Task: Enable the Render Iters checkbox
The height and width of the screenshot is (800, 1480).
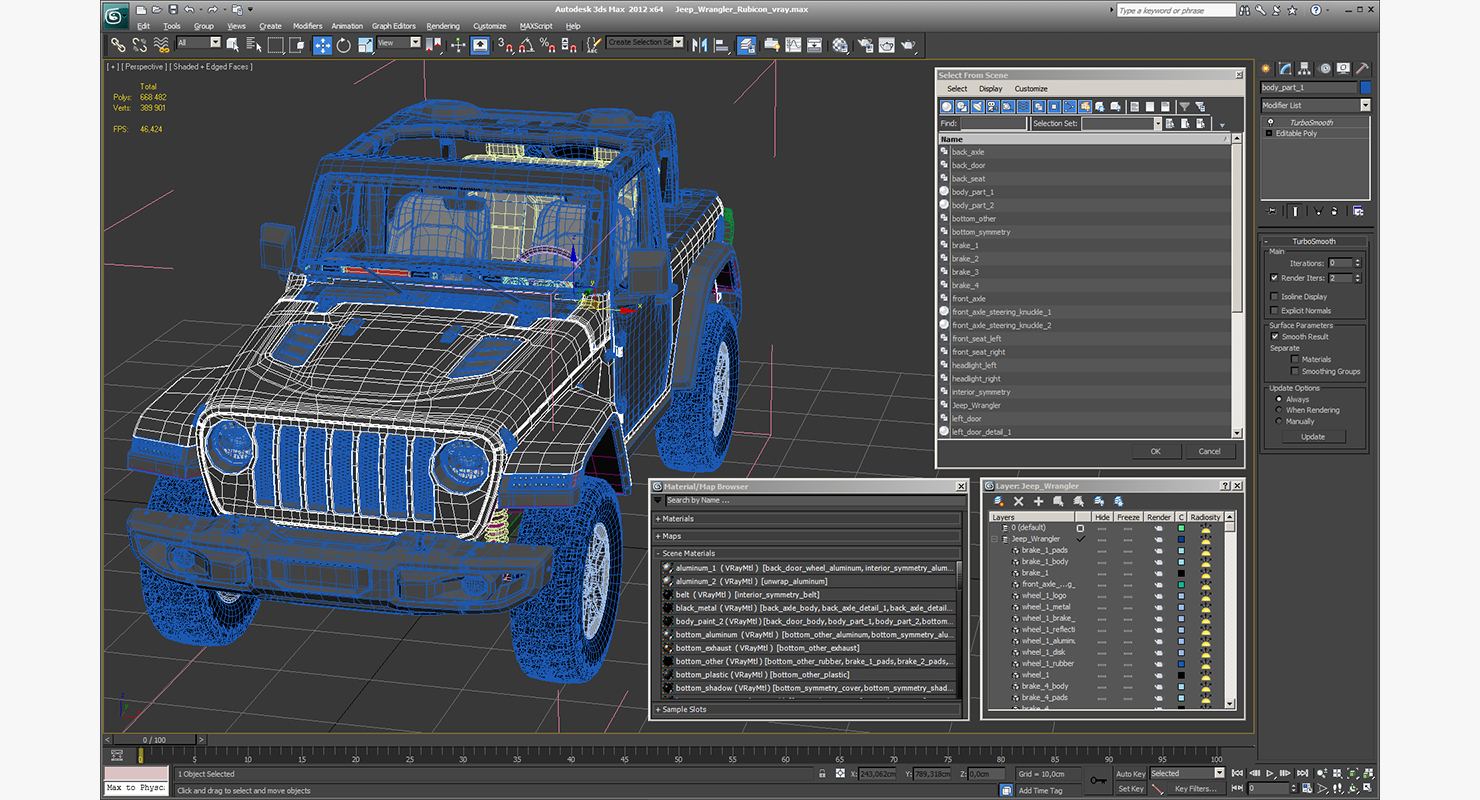Action: [1273, 278]
